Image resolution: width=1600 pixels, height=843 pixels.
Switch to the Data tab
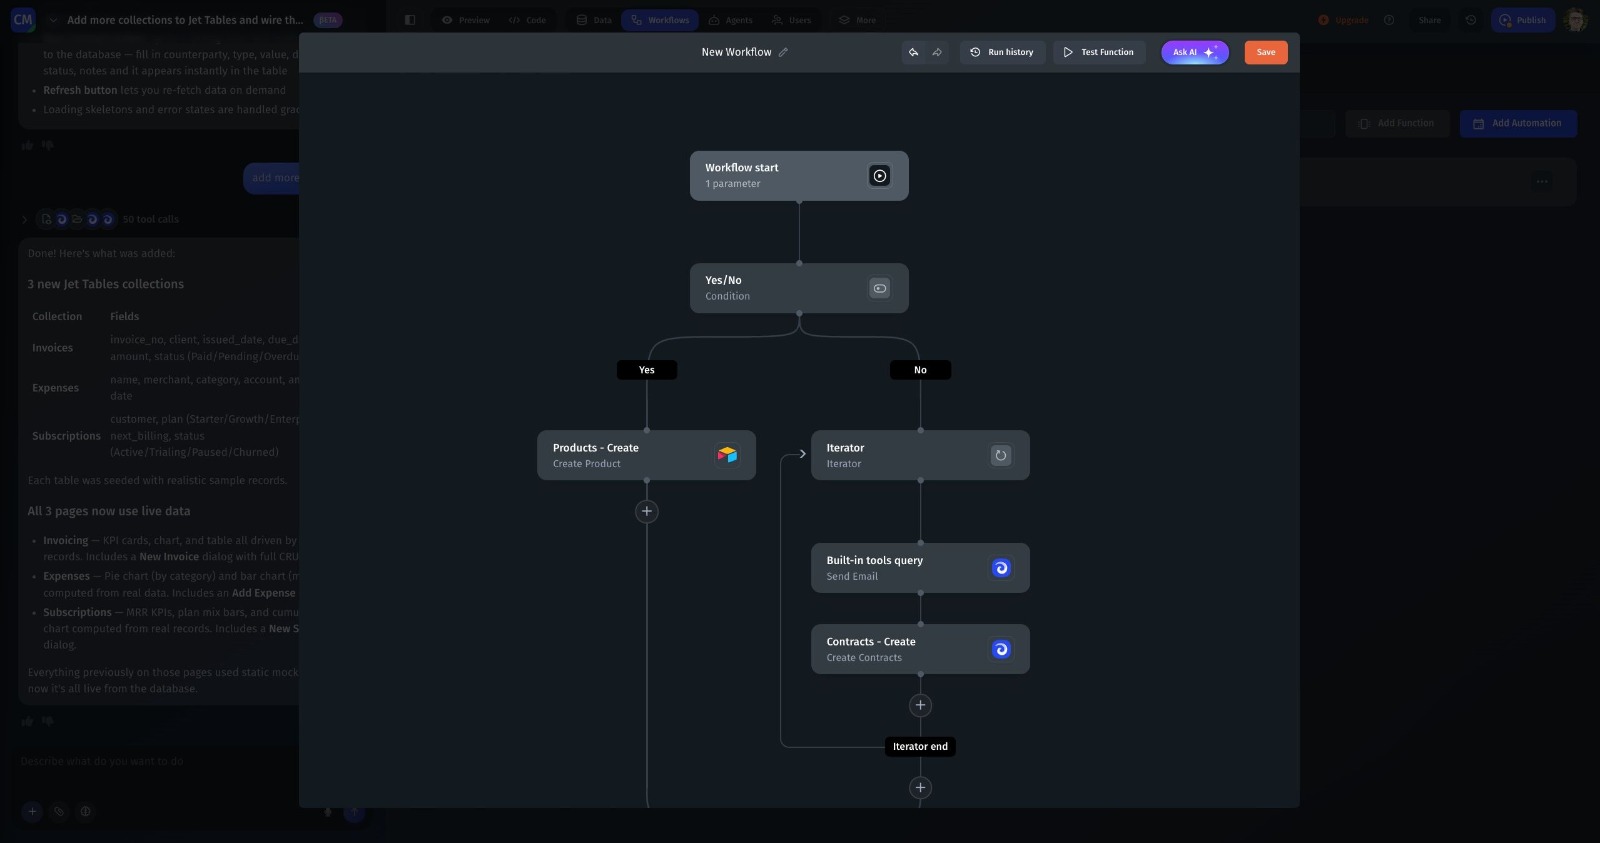click(593, 20)
